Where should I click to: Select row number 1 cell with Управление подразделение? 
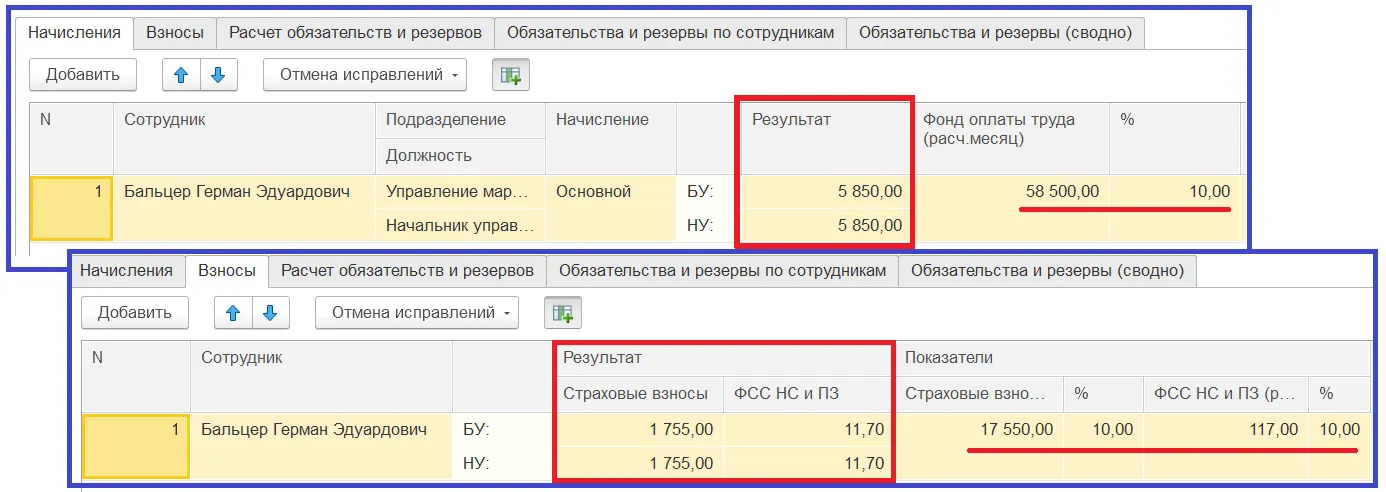pyautogui.click(x=71, y=208)
